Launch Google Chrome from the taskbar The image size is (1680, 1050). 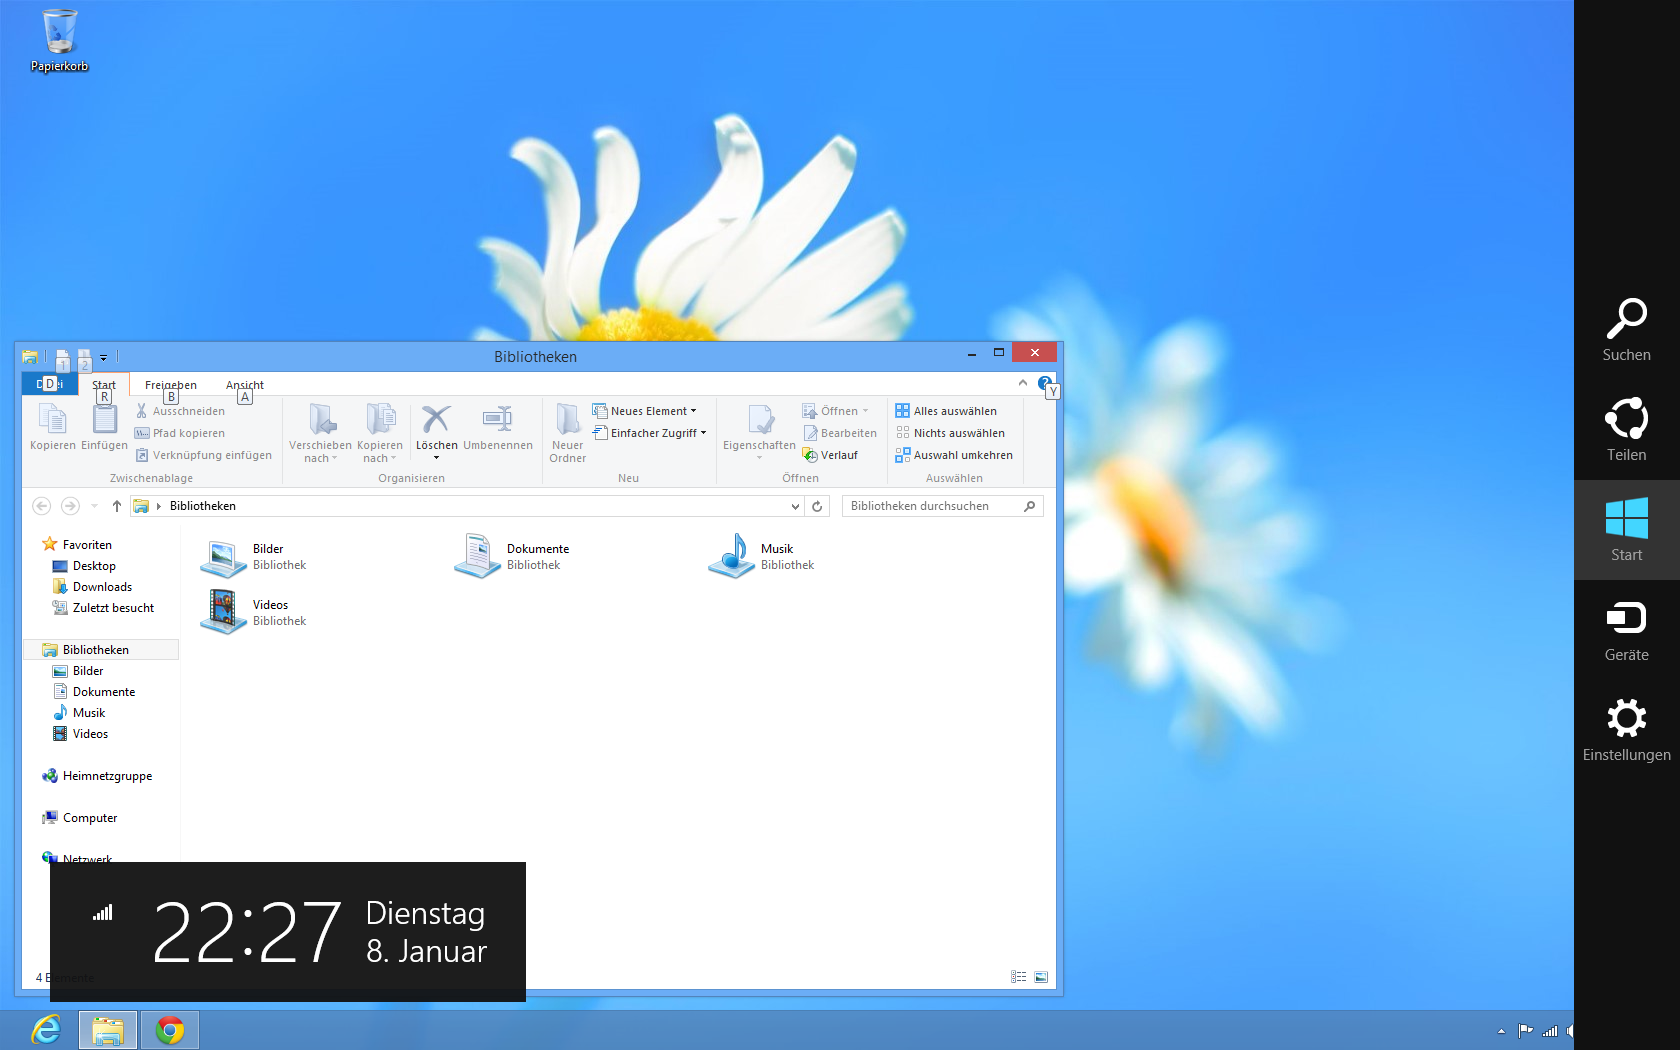(170, 1030)
